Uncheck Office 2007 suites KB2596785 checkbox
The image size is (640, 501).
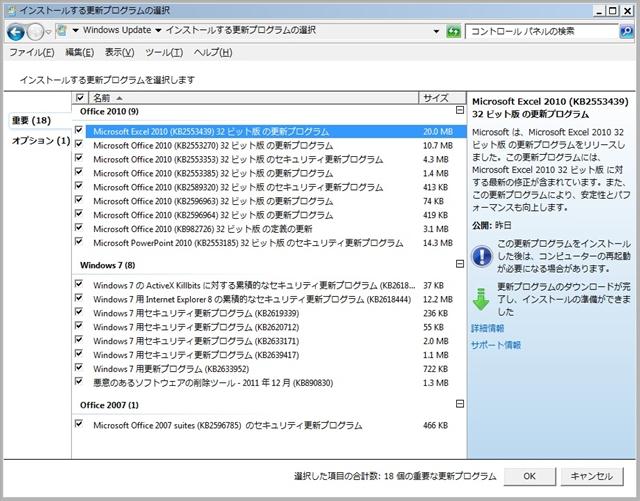(x=79, y=423)
